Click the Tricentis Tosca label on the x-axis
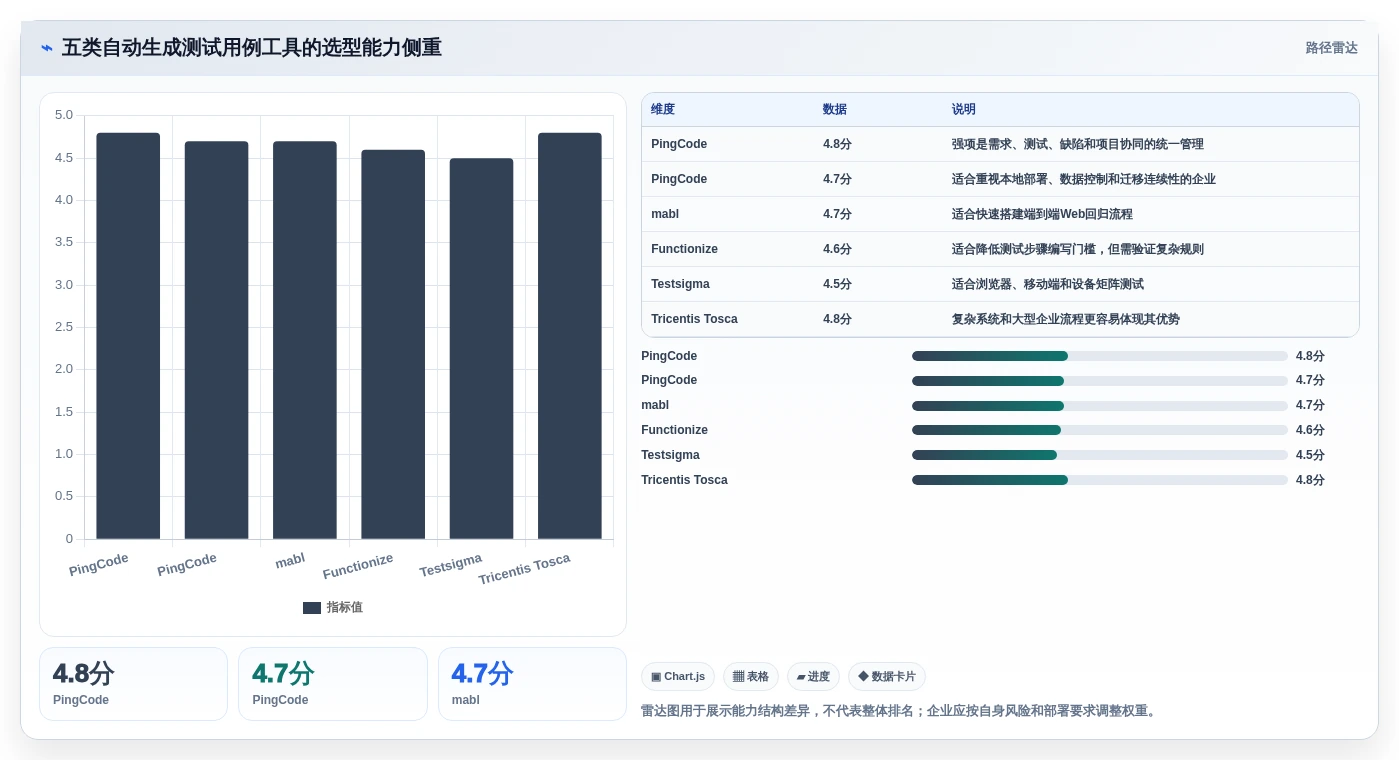The image size is (1399, 760). coord(524,569)
